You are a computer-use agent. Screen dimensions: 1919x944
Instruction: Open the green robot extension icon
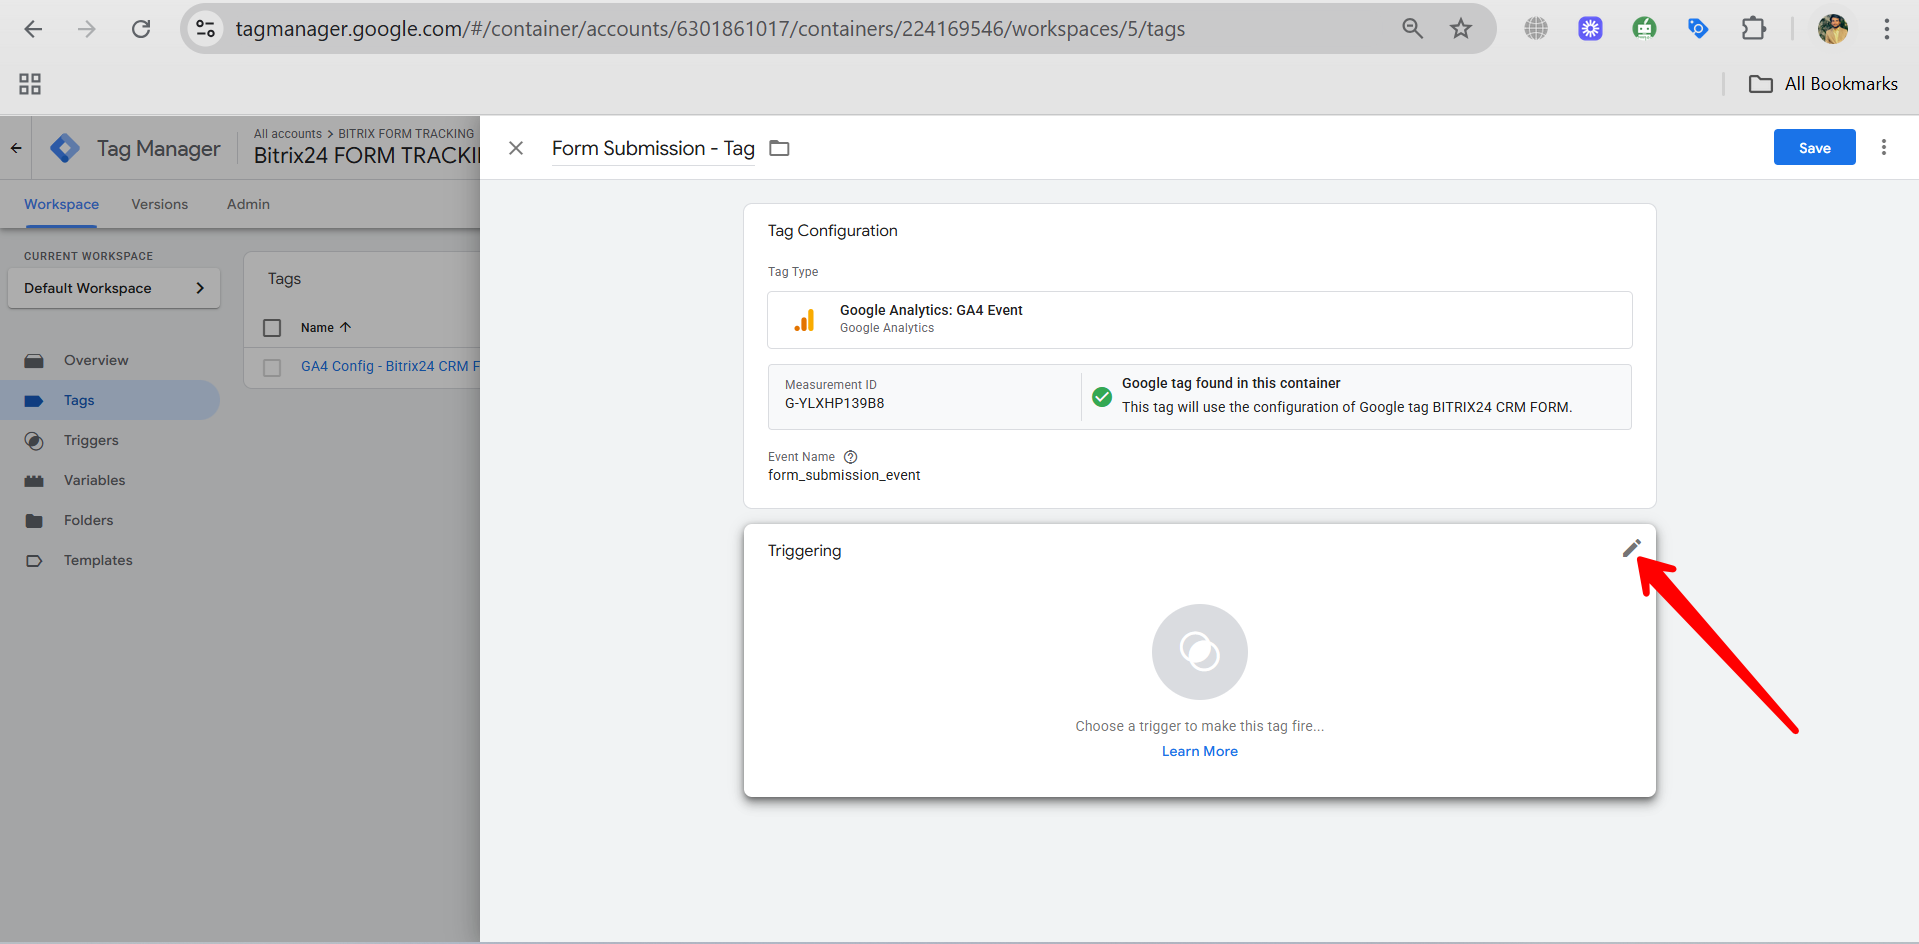point(1644,29)
